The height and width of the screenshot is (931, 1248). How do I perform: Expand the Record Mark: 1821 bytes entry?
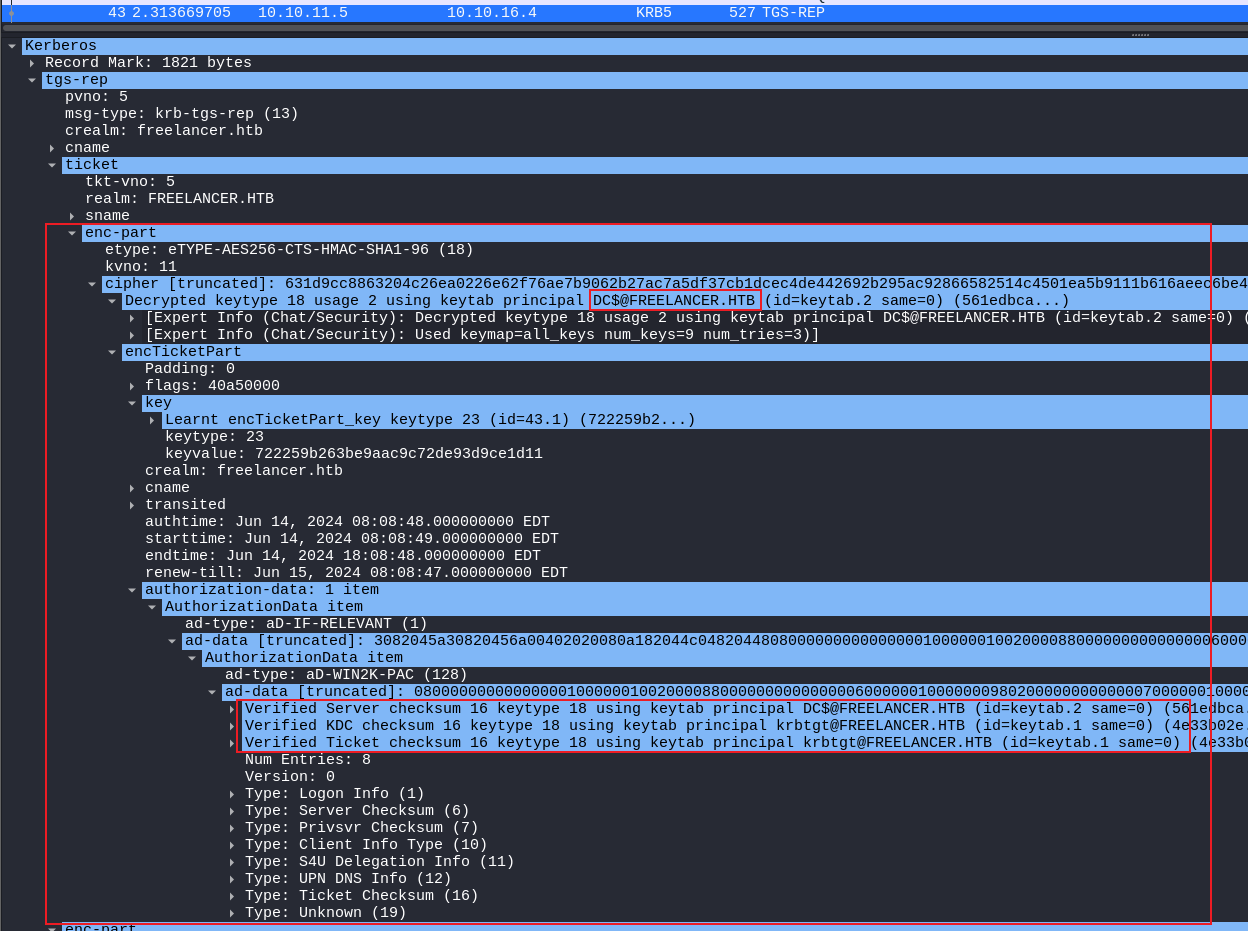coord(32,63)
